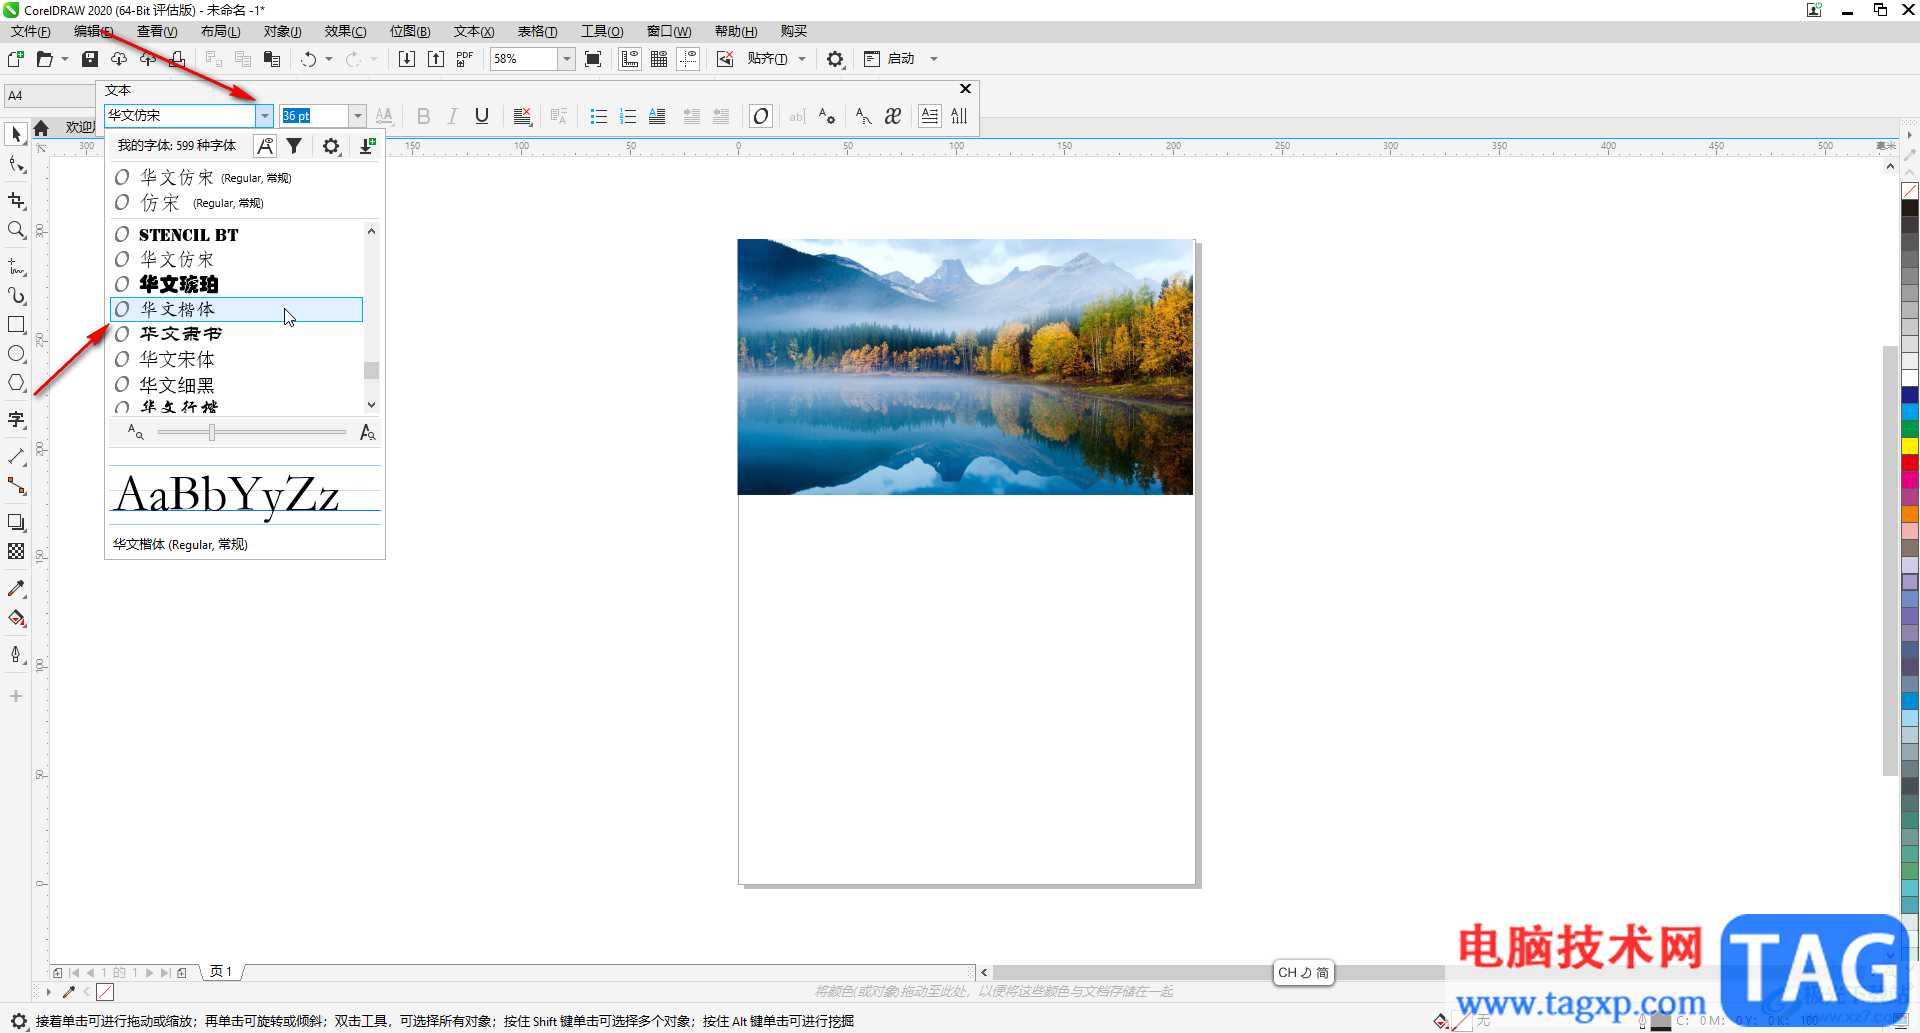Image resolution: width=1920 pixels, height=1033 pixels.
Task: Open the Options gear in the standard toolbar
Action: coord(835,59)
